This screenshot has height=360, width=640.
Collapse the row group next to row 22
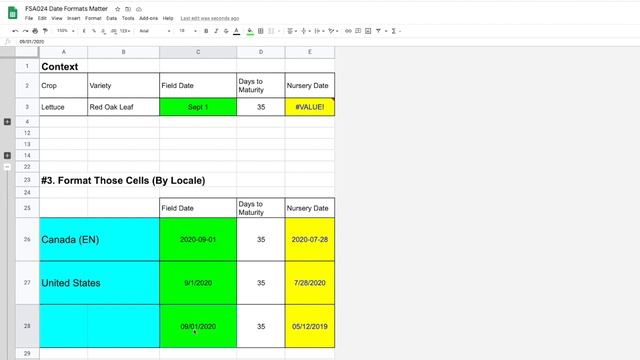(x=7, y=167)
